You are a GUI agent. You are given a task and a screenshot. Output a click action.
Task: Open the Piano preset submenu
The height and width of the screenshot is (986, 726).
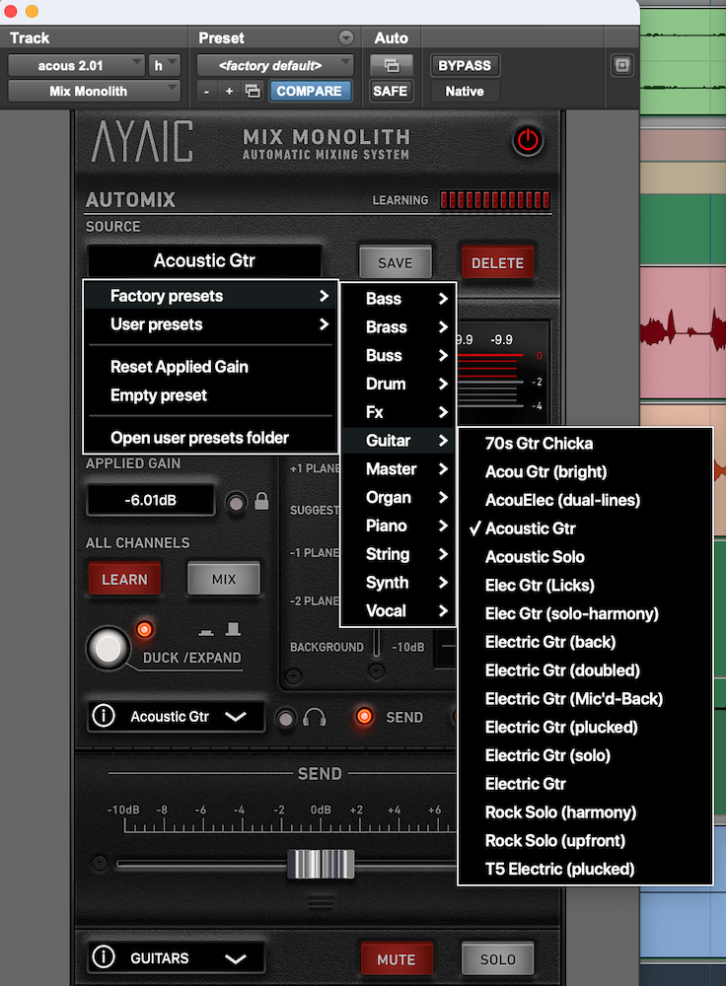pos(399,526)
